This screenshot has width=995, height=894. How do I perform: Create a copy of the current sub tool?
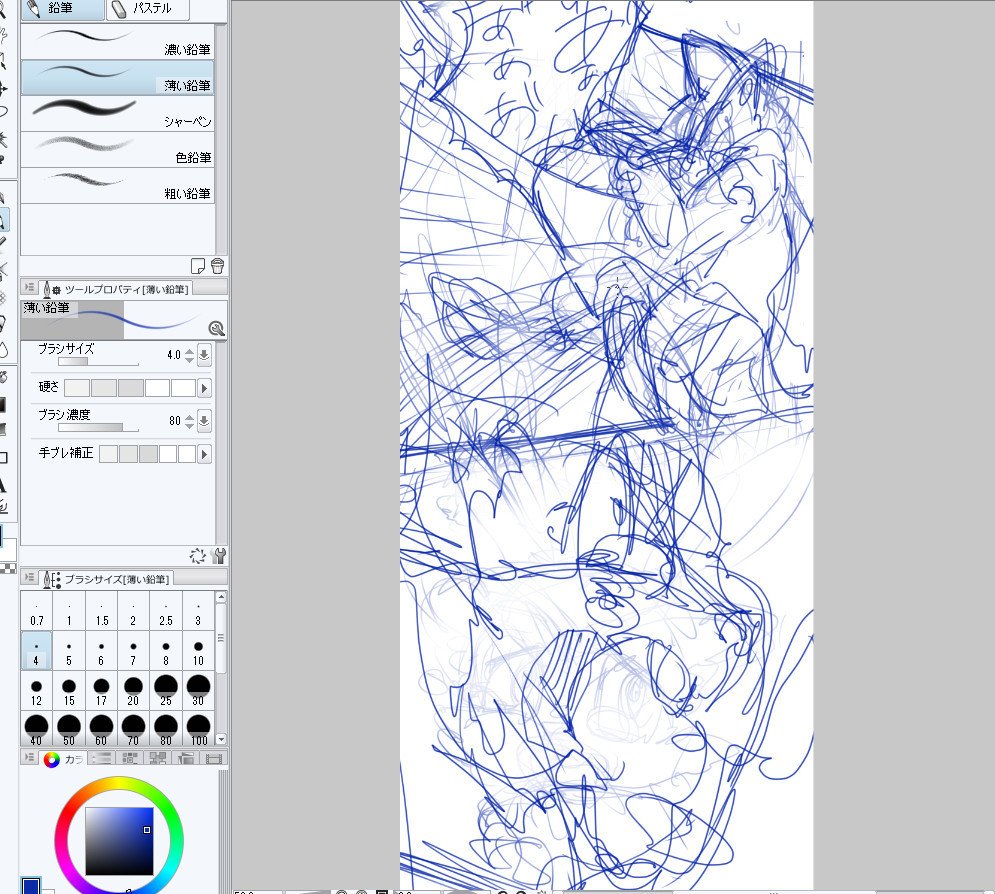(x=197, y=266)
